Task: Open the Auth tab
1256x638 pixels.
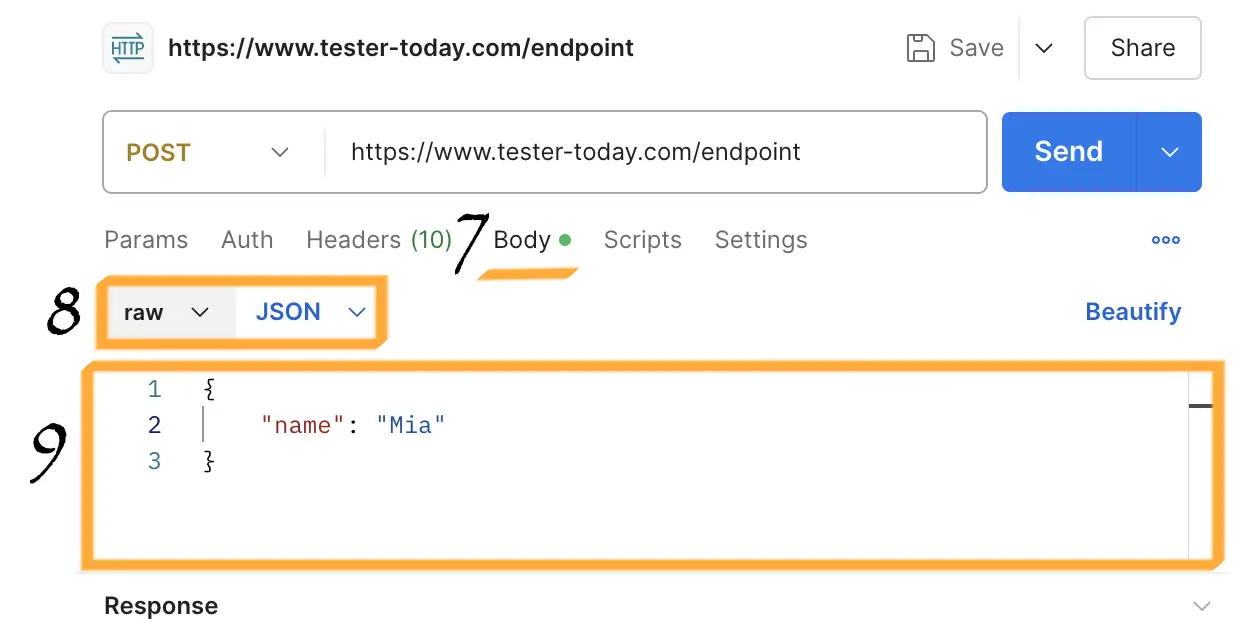Action: tap(247, 240)
